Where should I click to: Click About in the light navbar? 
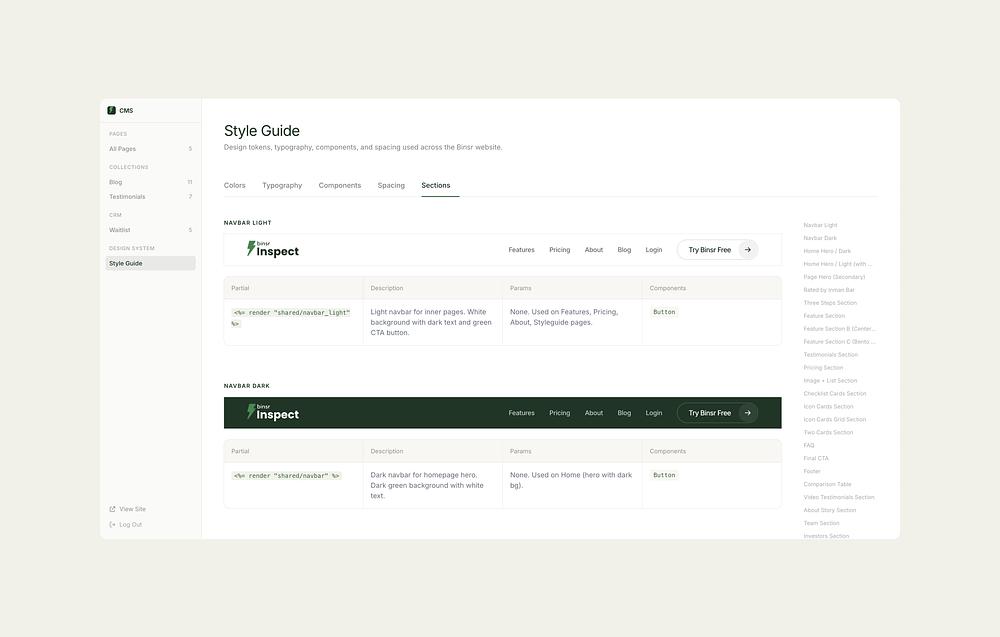click(x=594, y=250)
